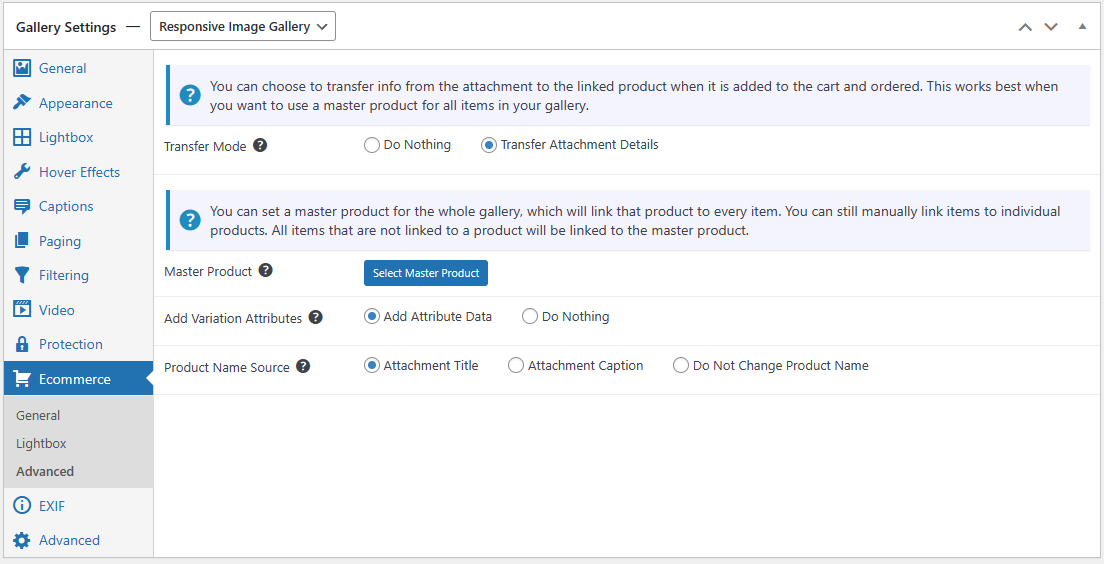Select the Do Nothing transfer mode
This screenshot has height=564, width=1104.
pyautogui.click(x=372, y=145)
